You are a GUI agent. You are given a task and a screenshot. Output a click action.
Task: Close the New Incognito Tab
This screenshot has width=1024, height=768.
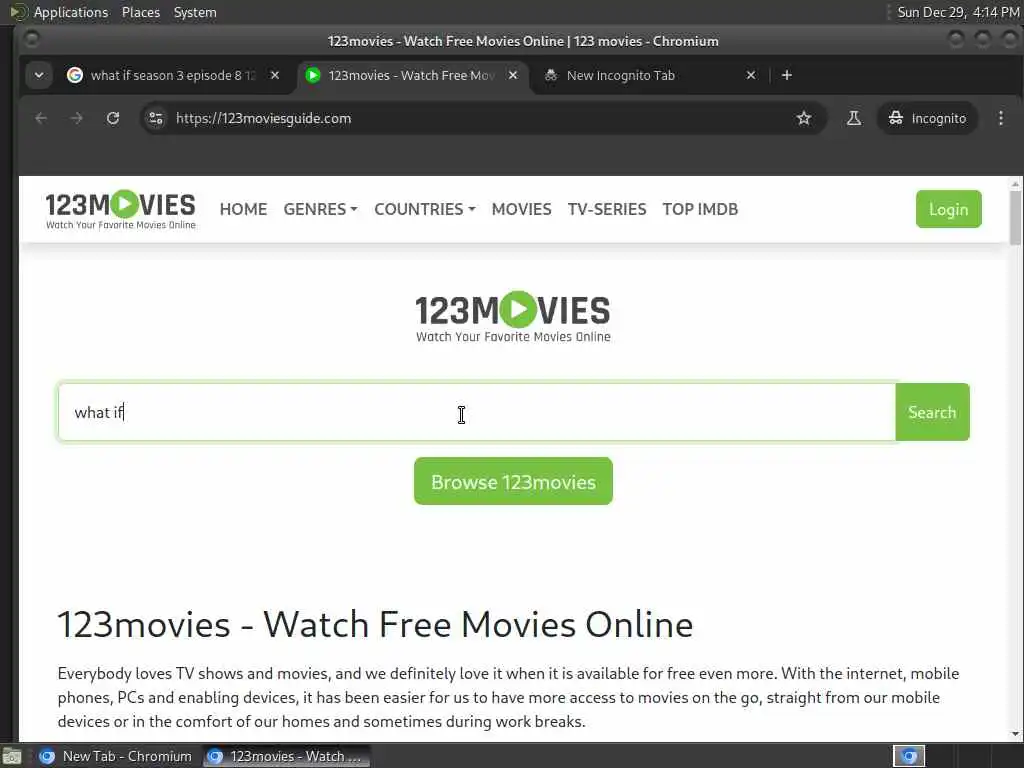point(751,75)
